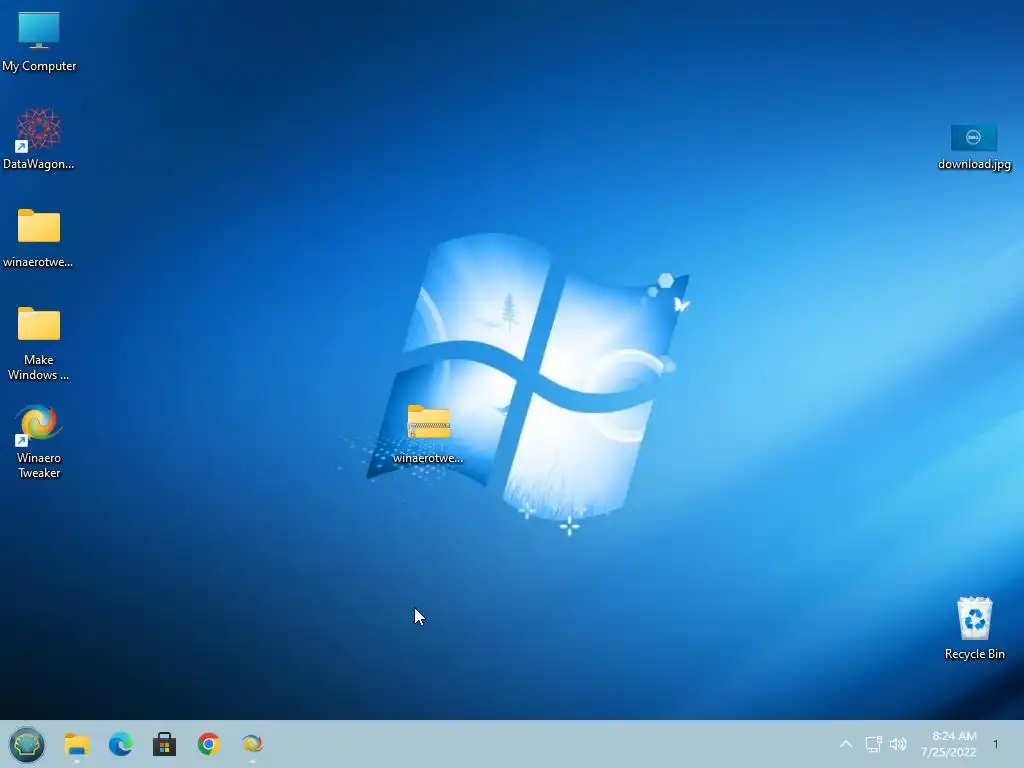Click the download.jpg file name label
Image resolution: width=1024 pixels, height=768 pixels.
point(974,164)
